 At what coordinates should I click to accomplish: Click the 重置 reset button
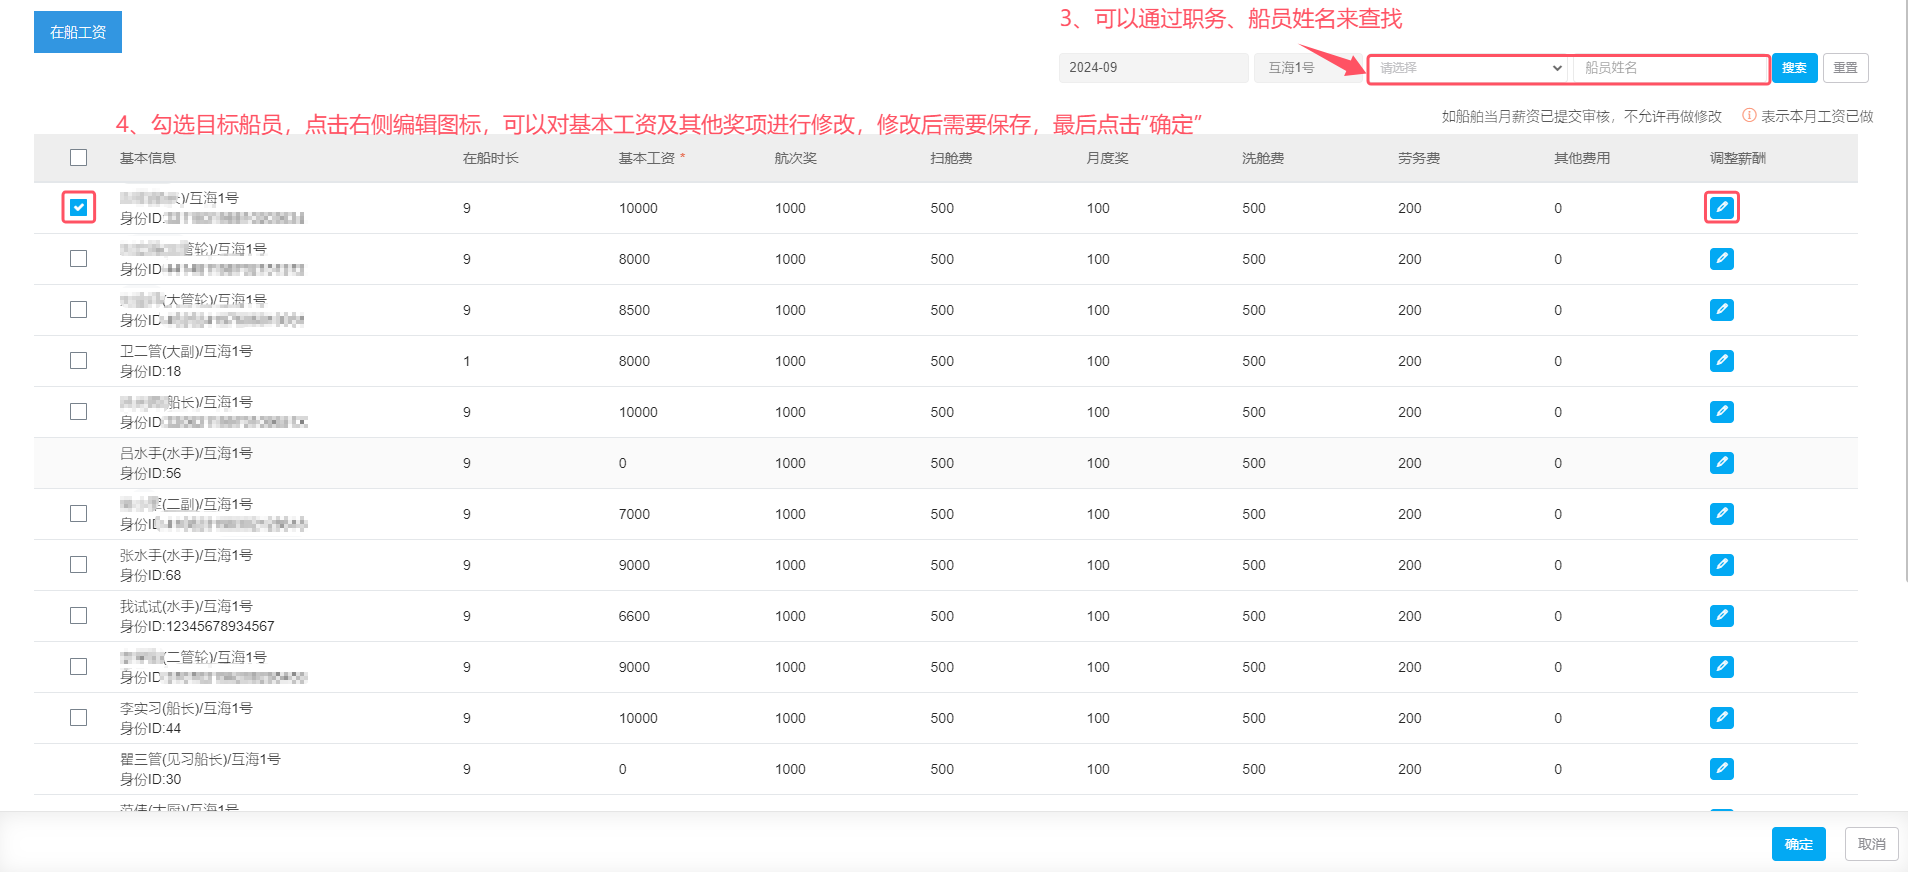[1845, 68]
